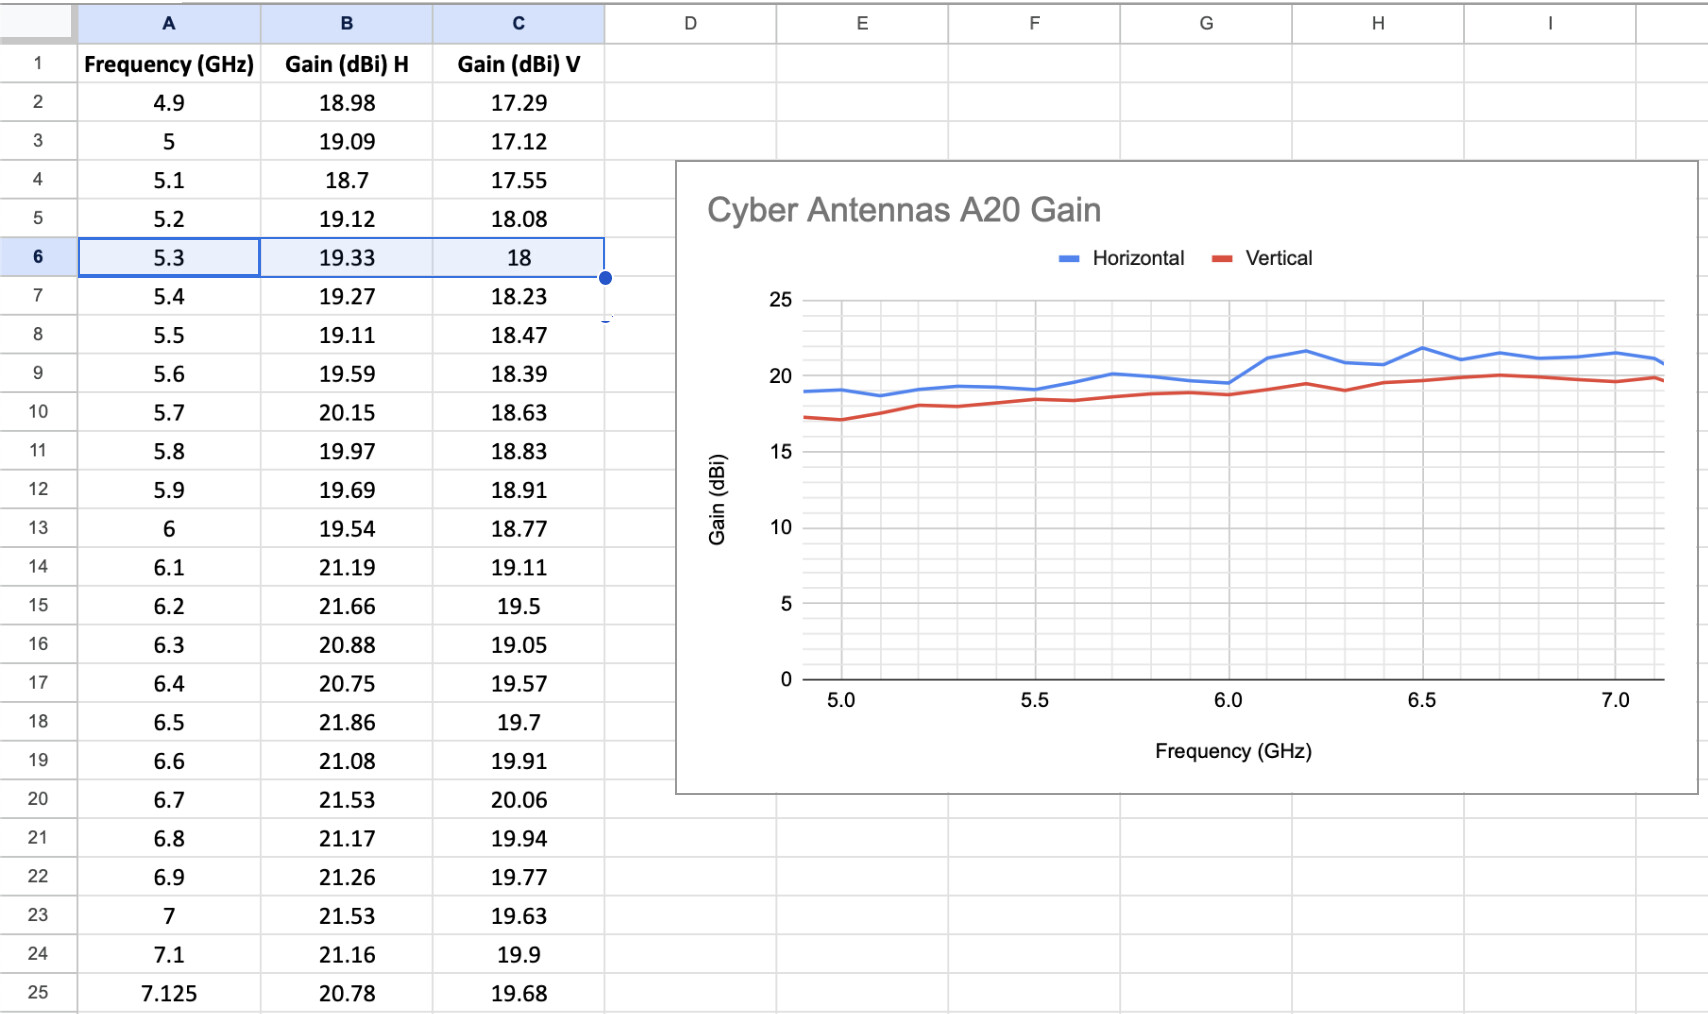Screen dimensions: 1708x1014
Task: Click the 7.0 label on chart x-axis
Action: [1614, 700]
